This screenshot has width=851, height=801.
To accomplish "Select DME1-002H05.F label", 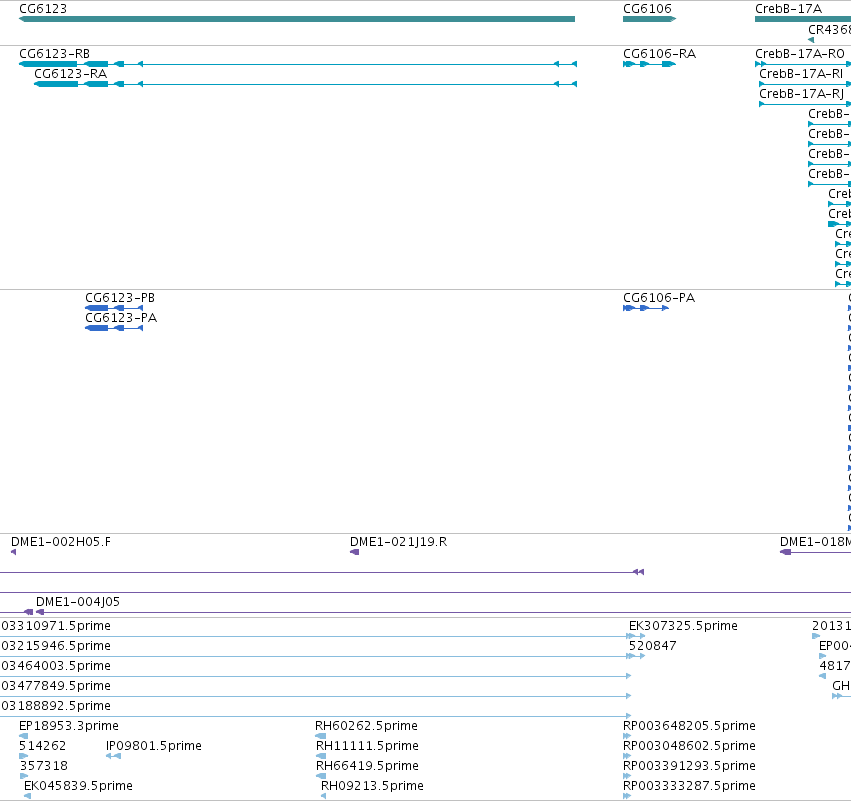I will pyautogui.click(x=61, y=542).
